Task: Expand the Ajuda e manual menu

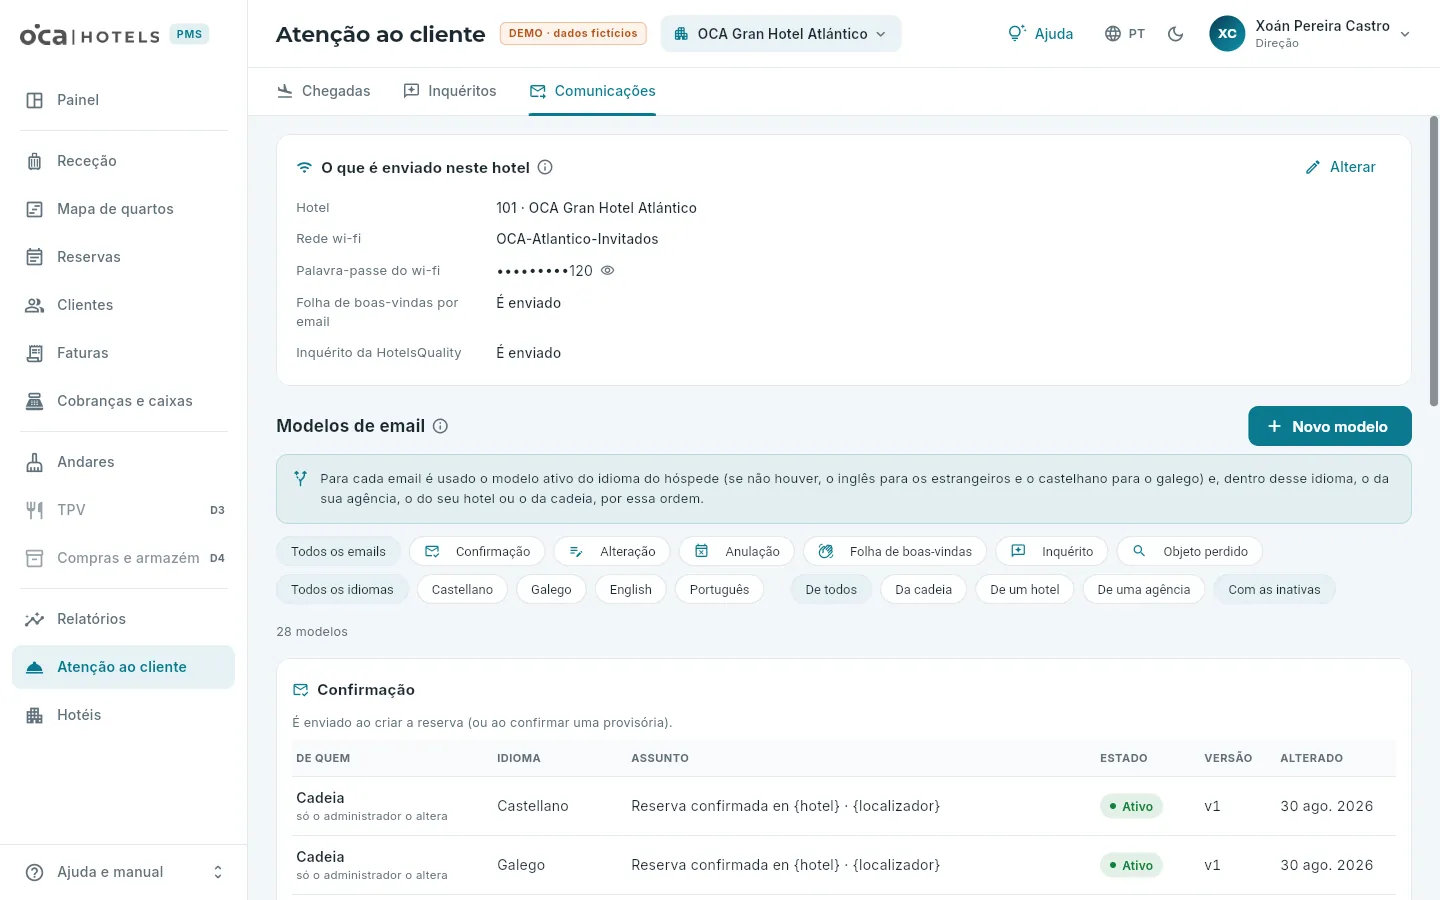Action: 123,872
